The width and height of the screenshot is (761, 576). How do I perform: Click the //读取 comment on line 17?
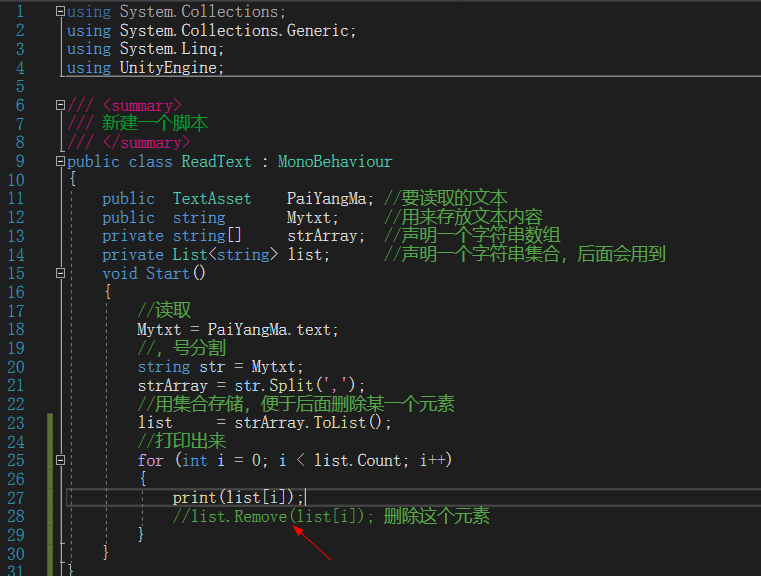click(x=164, y=310)
